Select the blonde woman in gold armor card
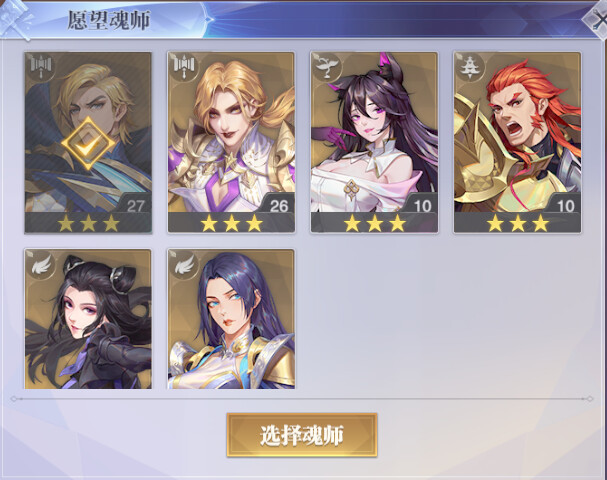The width and height of the screenshot is (607, 480). 231,142
